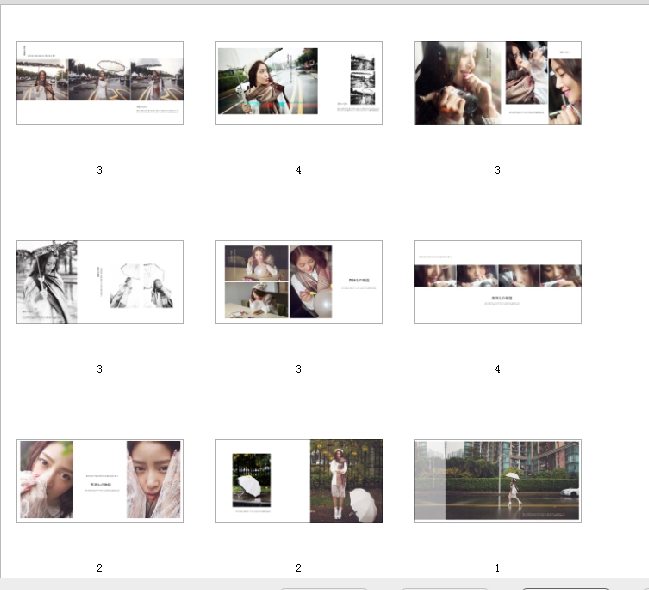Click number 2 under the two-portrait layout

click(x=100, y=568)
